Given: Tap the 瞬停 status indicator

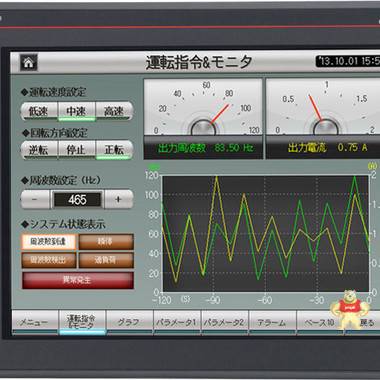Looking at the screenshot, I should [x=106, y=242].
